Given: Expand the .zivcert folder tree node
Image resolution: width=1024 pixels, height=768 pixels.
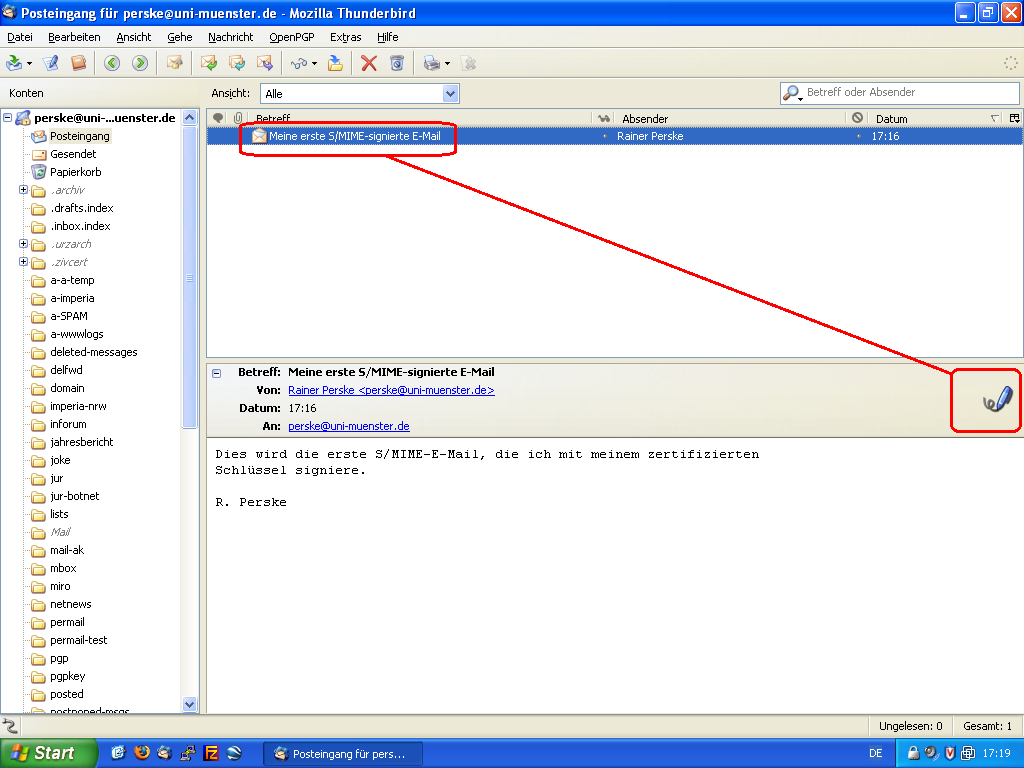Looking at the screenshot, I should coord(23,262).
